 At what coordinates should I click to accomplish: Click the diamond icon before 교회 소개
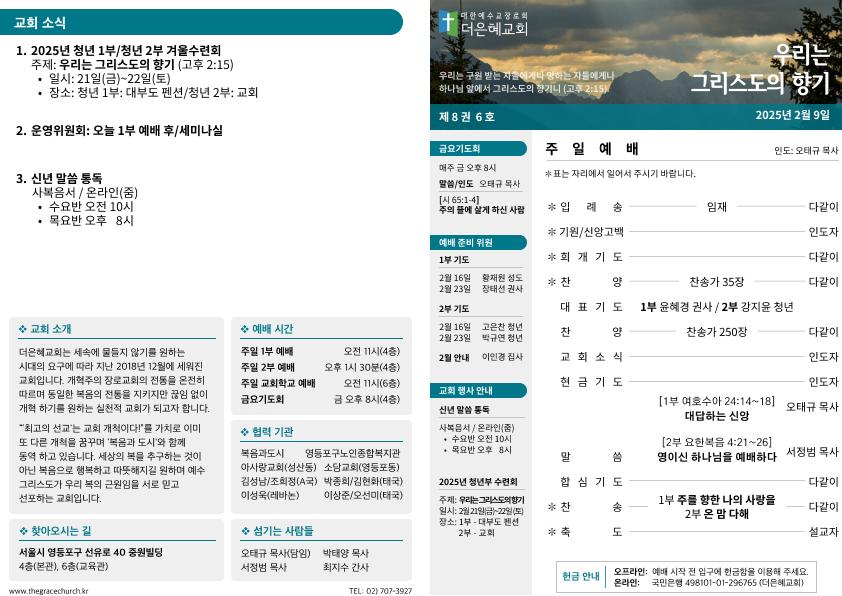(23, 329)
